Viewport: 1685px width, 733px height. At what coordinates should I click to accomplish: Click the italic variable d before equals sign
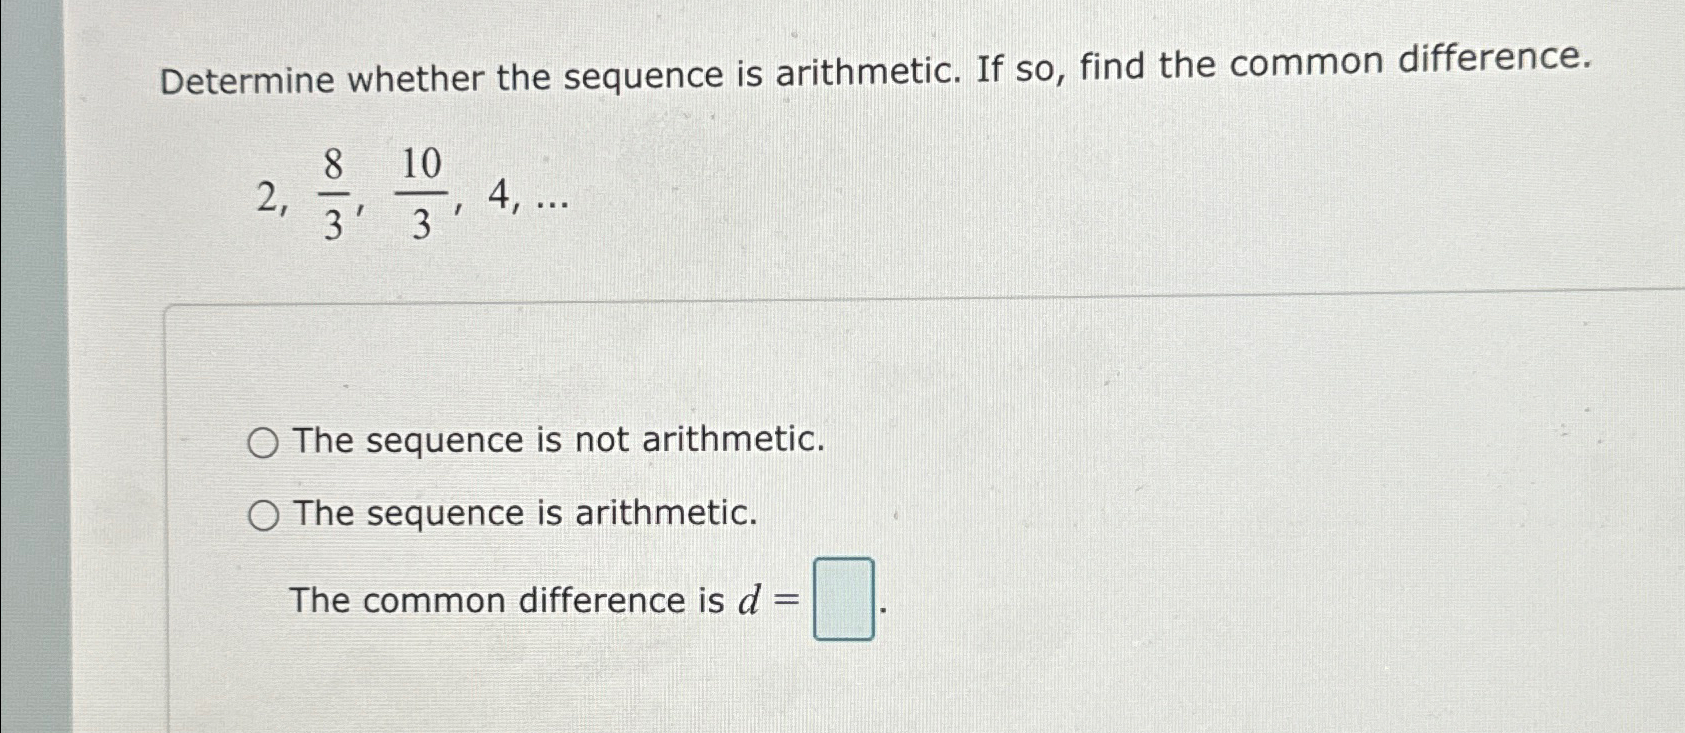point(749,599)
